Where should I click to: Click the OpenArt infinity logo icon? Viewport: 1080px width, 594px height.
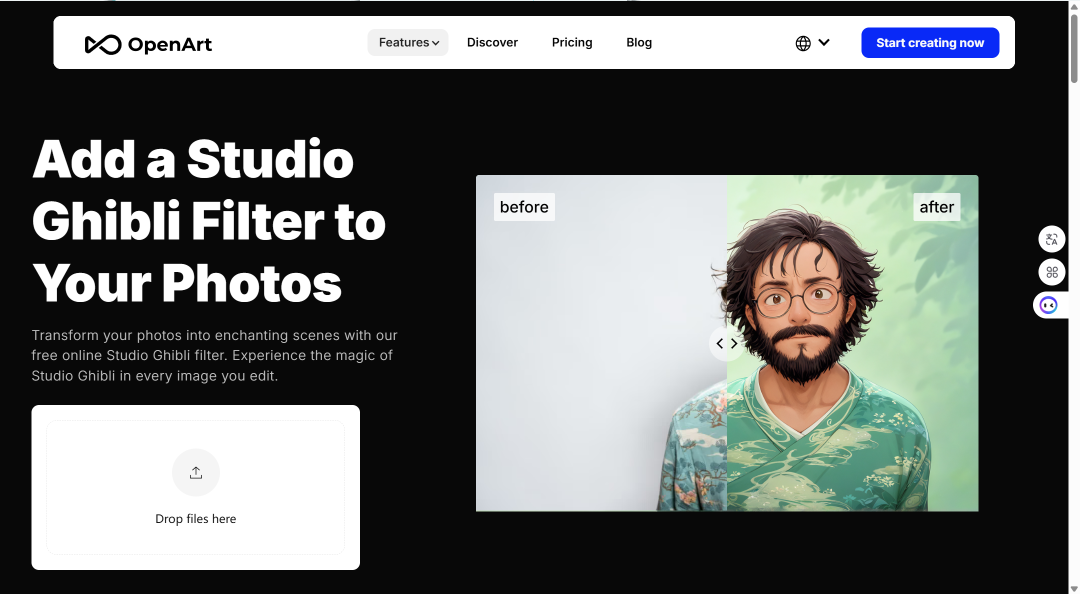tap(103, 45)
